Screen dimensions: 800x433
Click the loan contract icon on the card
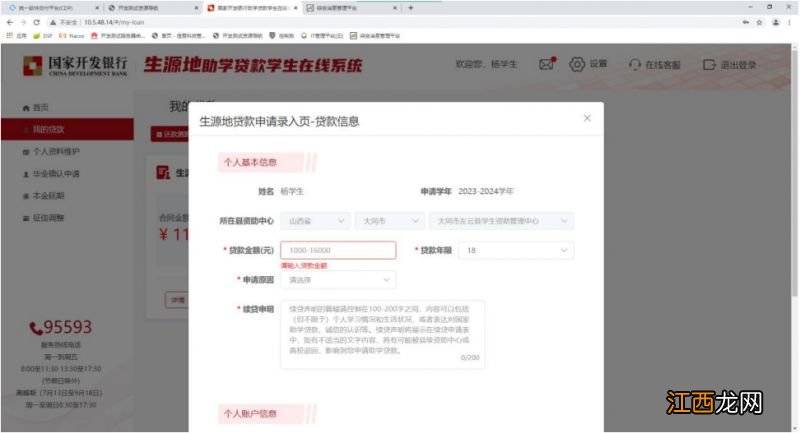tap(163, 172)
